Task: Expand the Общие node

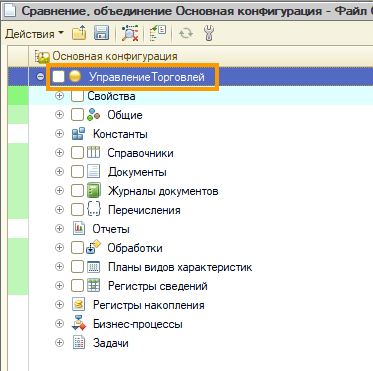Action: pyautogui.click(x=59, y=115)
